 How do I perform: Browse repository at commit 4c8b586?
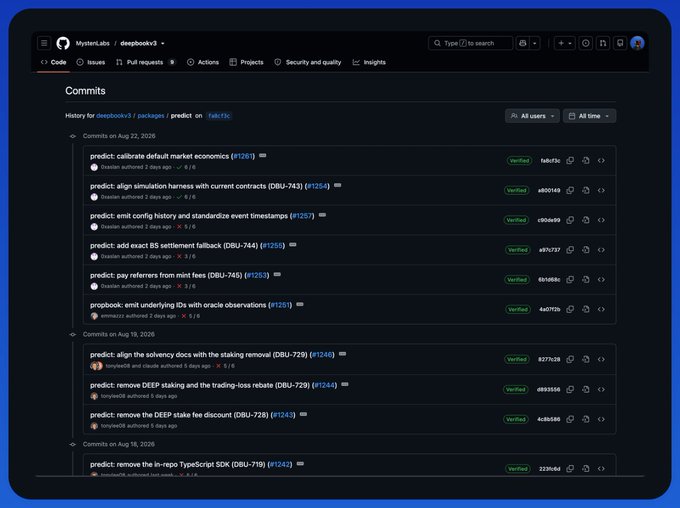click(601, 419)
